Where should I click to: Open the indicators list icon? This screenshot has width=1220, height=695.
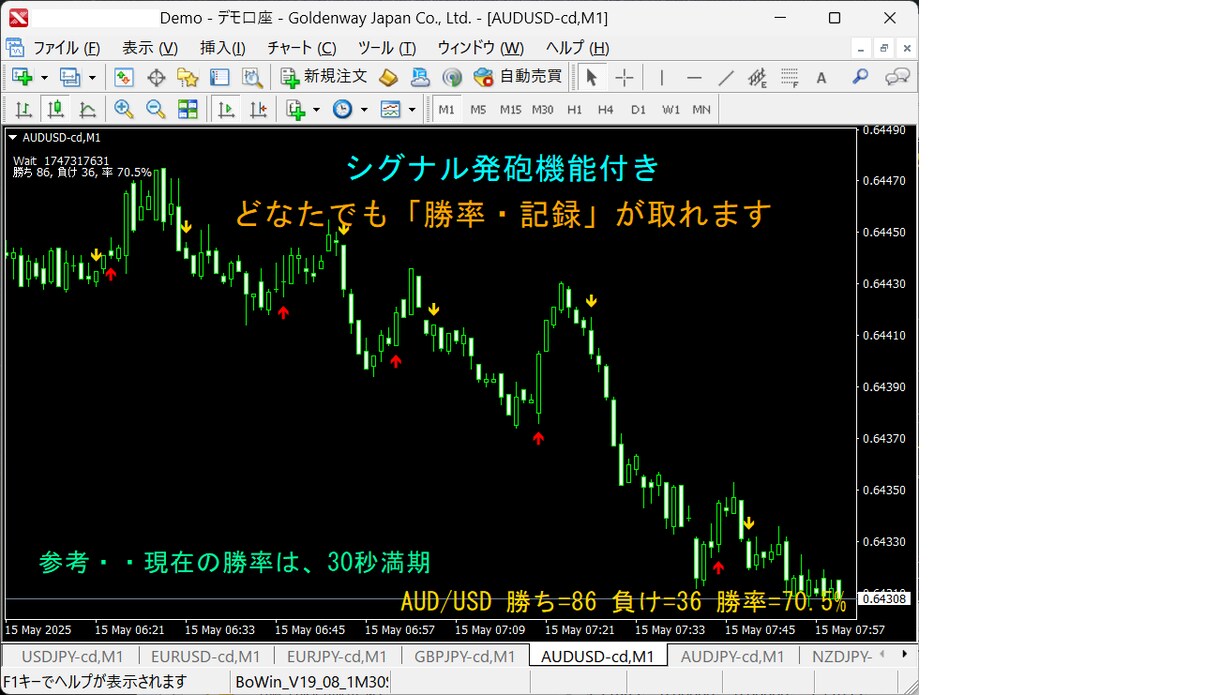(296, 109)
